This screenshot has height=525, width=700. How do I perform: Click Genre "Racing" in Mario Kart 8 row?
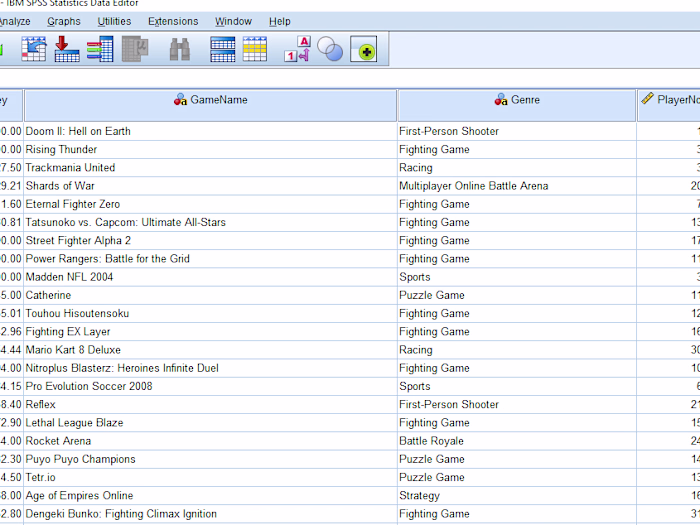517,350
